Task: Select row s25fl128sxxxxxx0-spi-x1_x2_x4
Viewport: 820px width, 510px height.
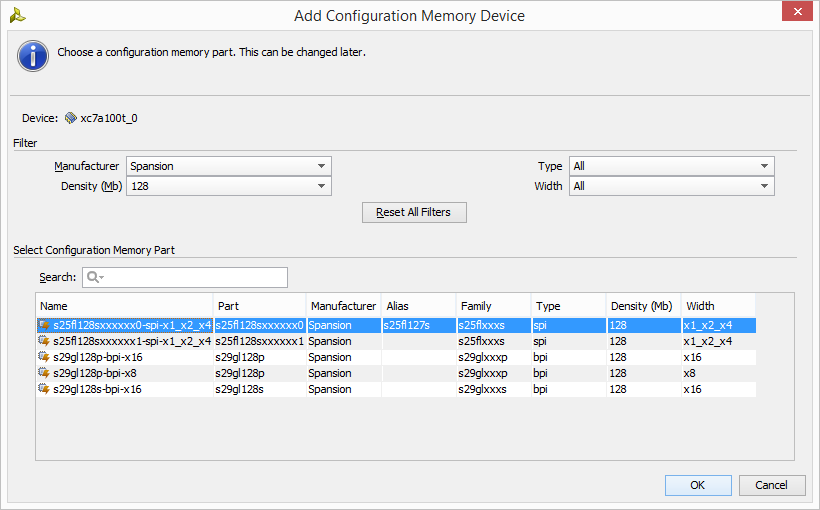Action: (396, 325)
